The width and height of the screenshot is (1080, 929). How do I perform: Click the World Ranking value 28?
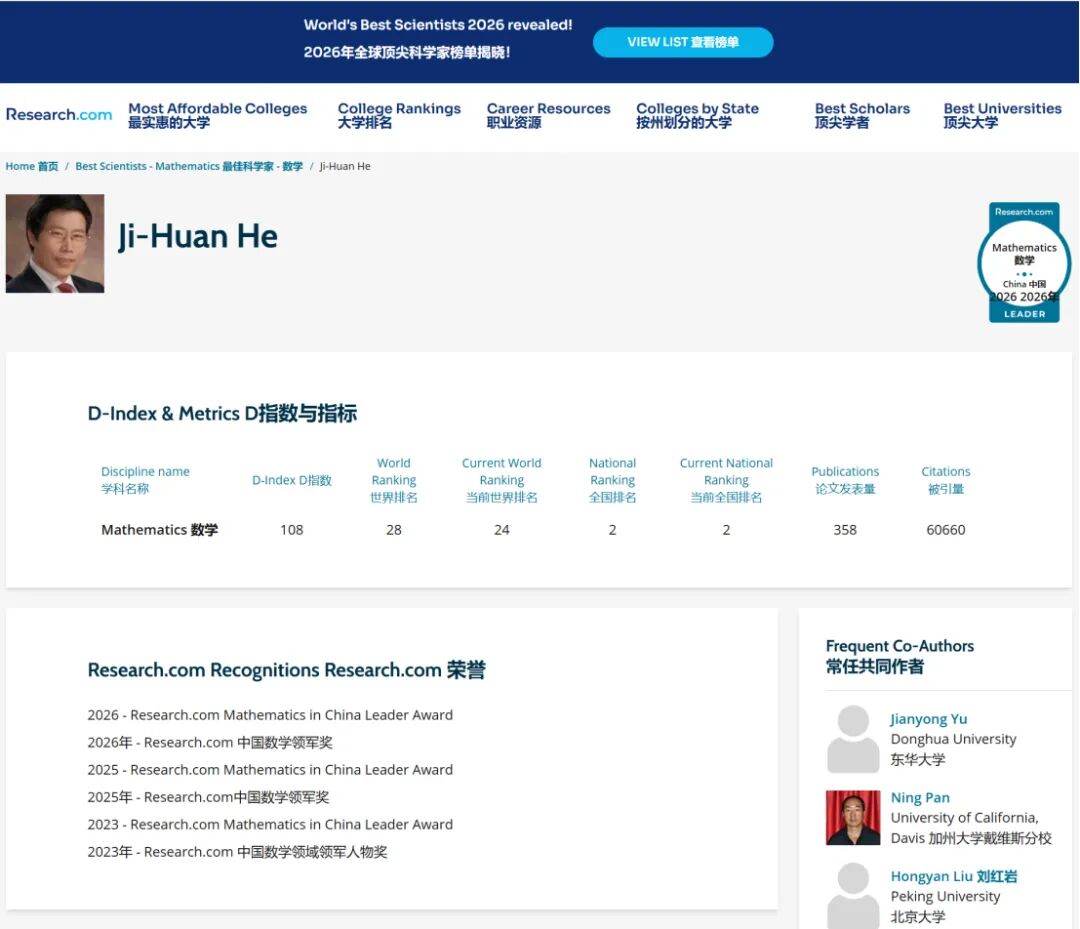tap(393, 530)
